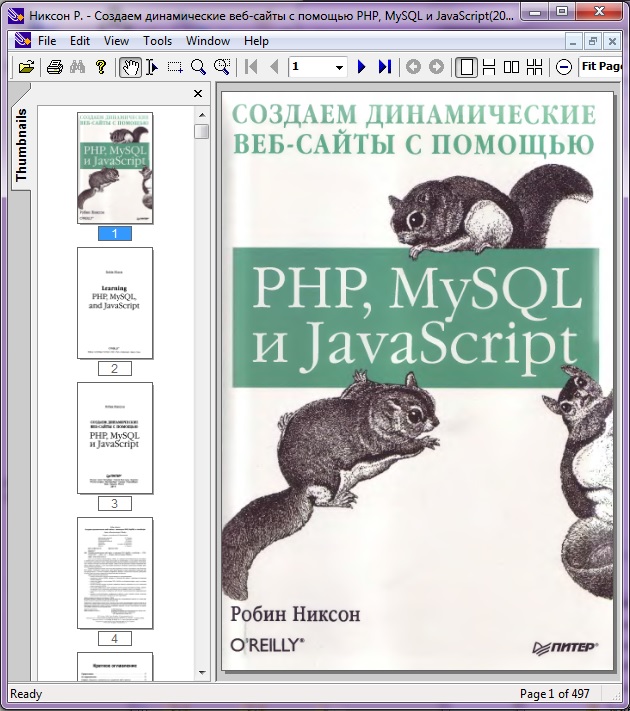The width and height of the screenshot is (630, 711).
Task: Select the magnifier zoom tool
Action: [x=198, y=67]
